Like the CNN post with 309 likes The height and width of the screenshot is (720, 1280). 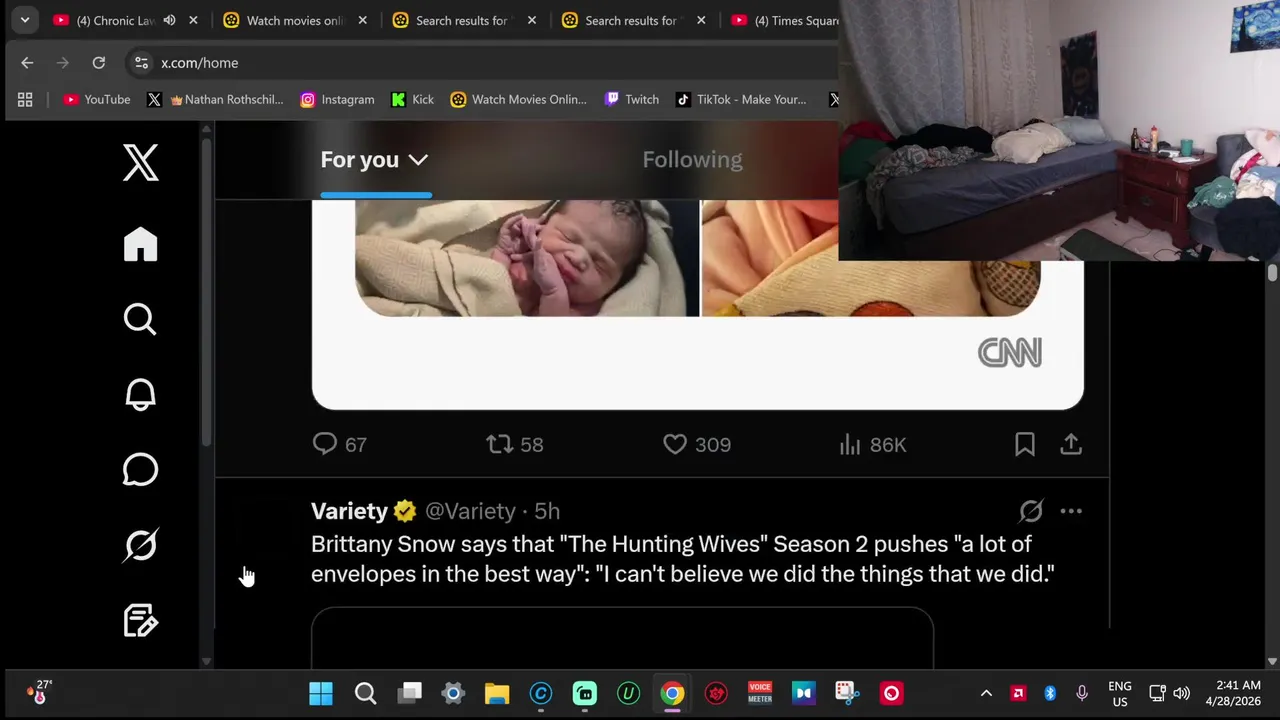tap(675, 444)
